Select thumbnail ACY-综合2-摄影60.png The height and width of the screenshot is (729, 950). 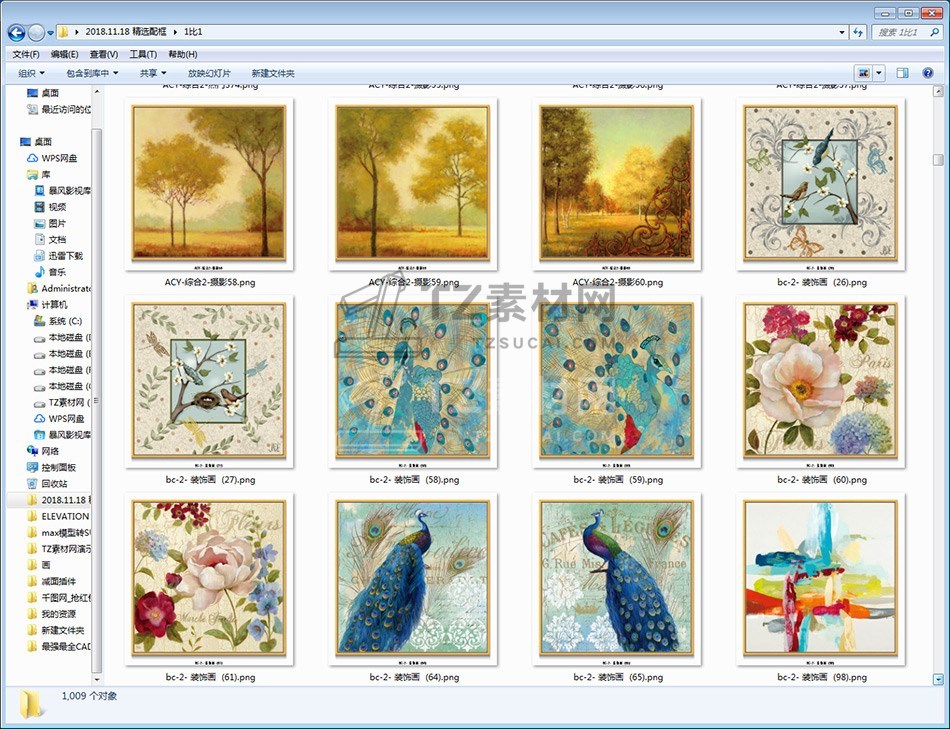(x=617, y=184)
